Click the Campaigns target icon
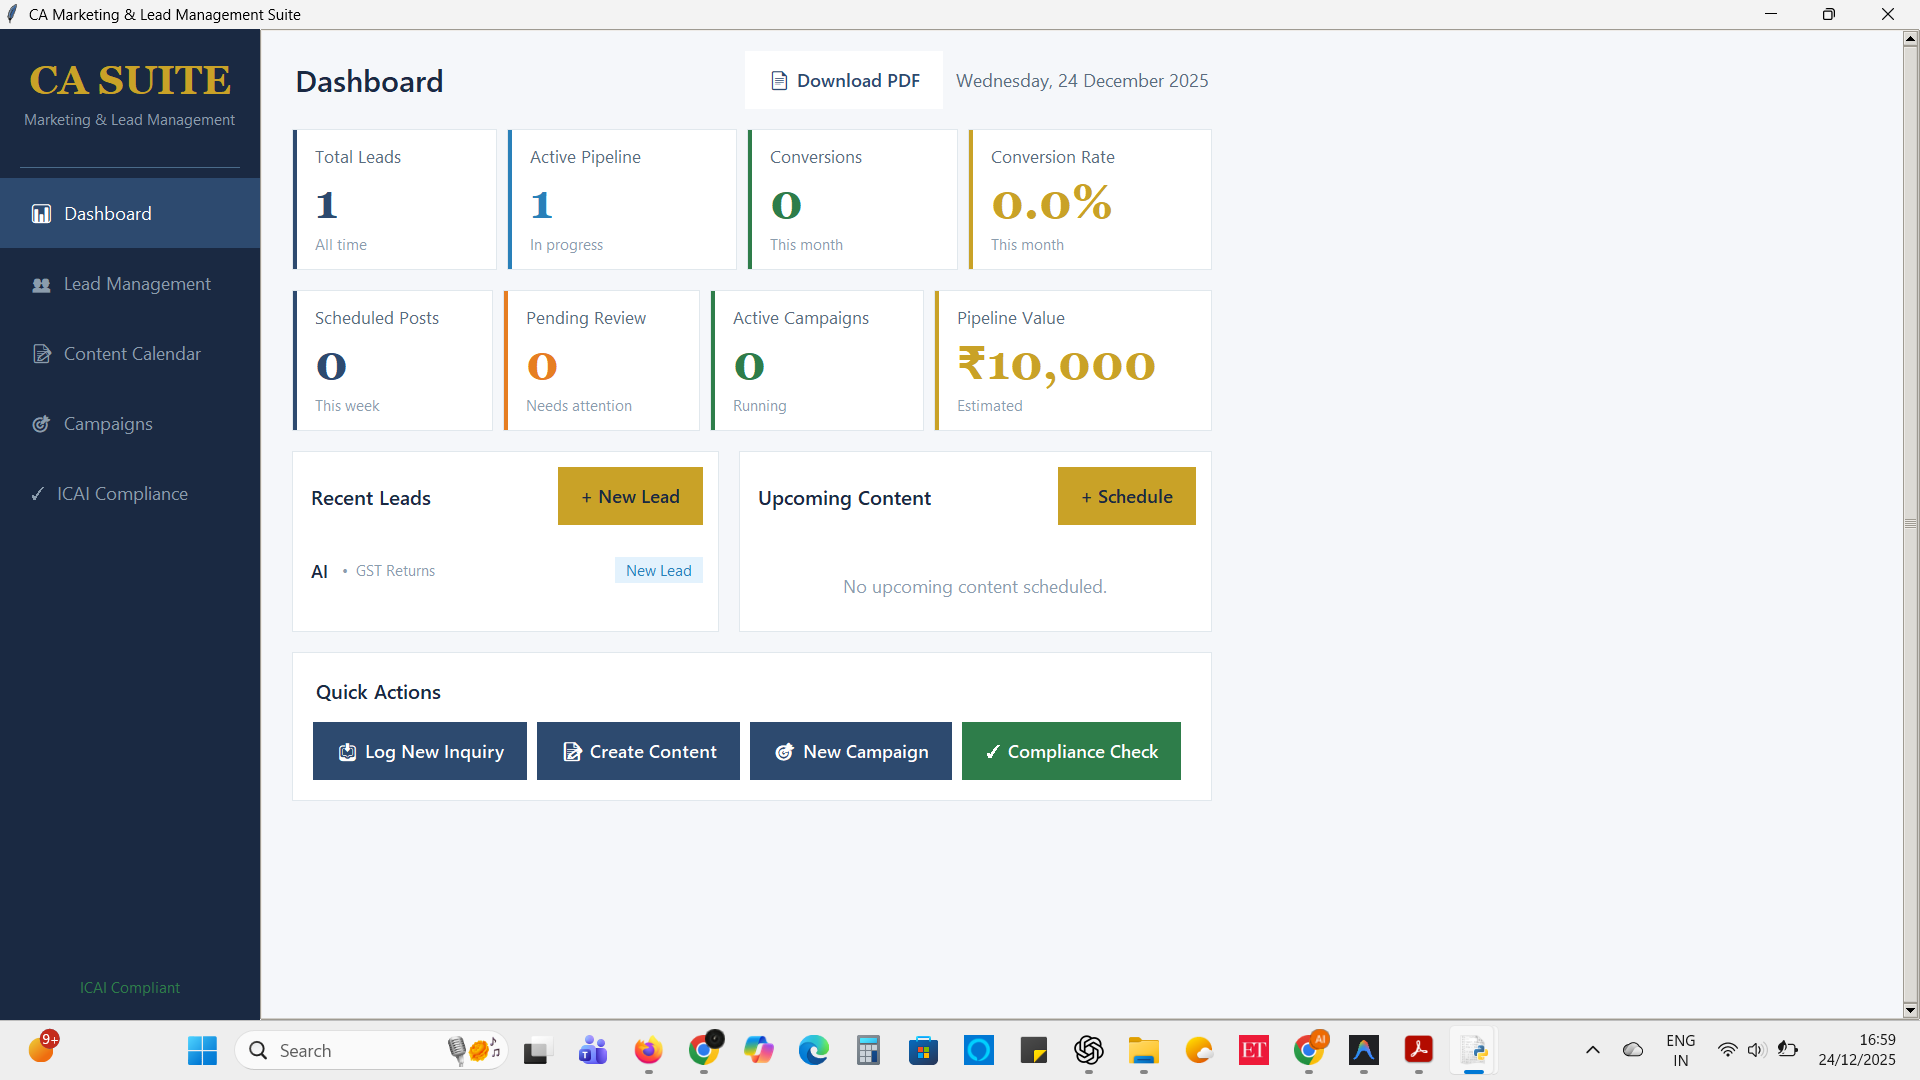 41,424
